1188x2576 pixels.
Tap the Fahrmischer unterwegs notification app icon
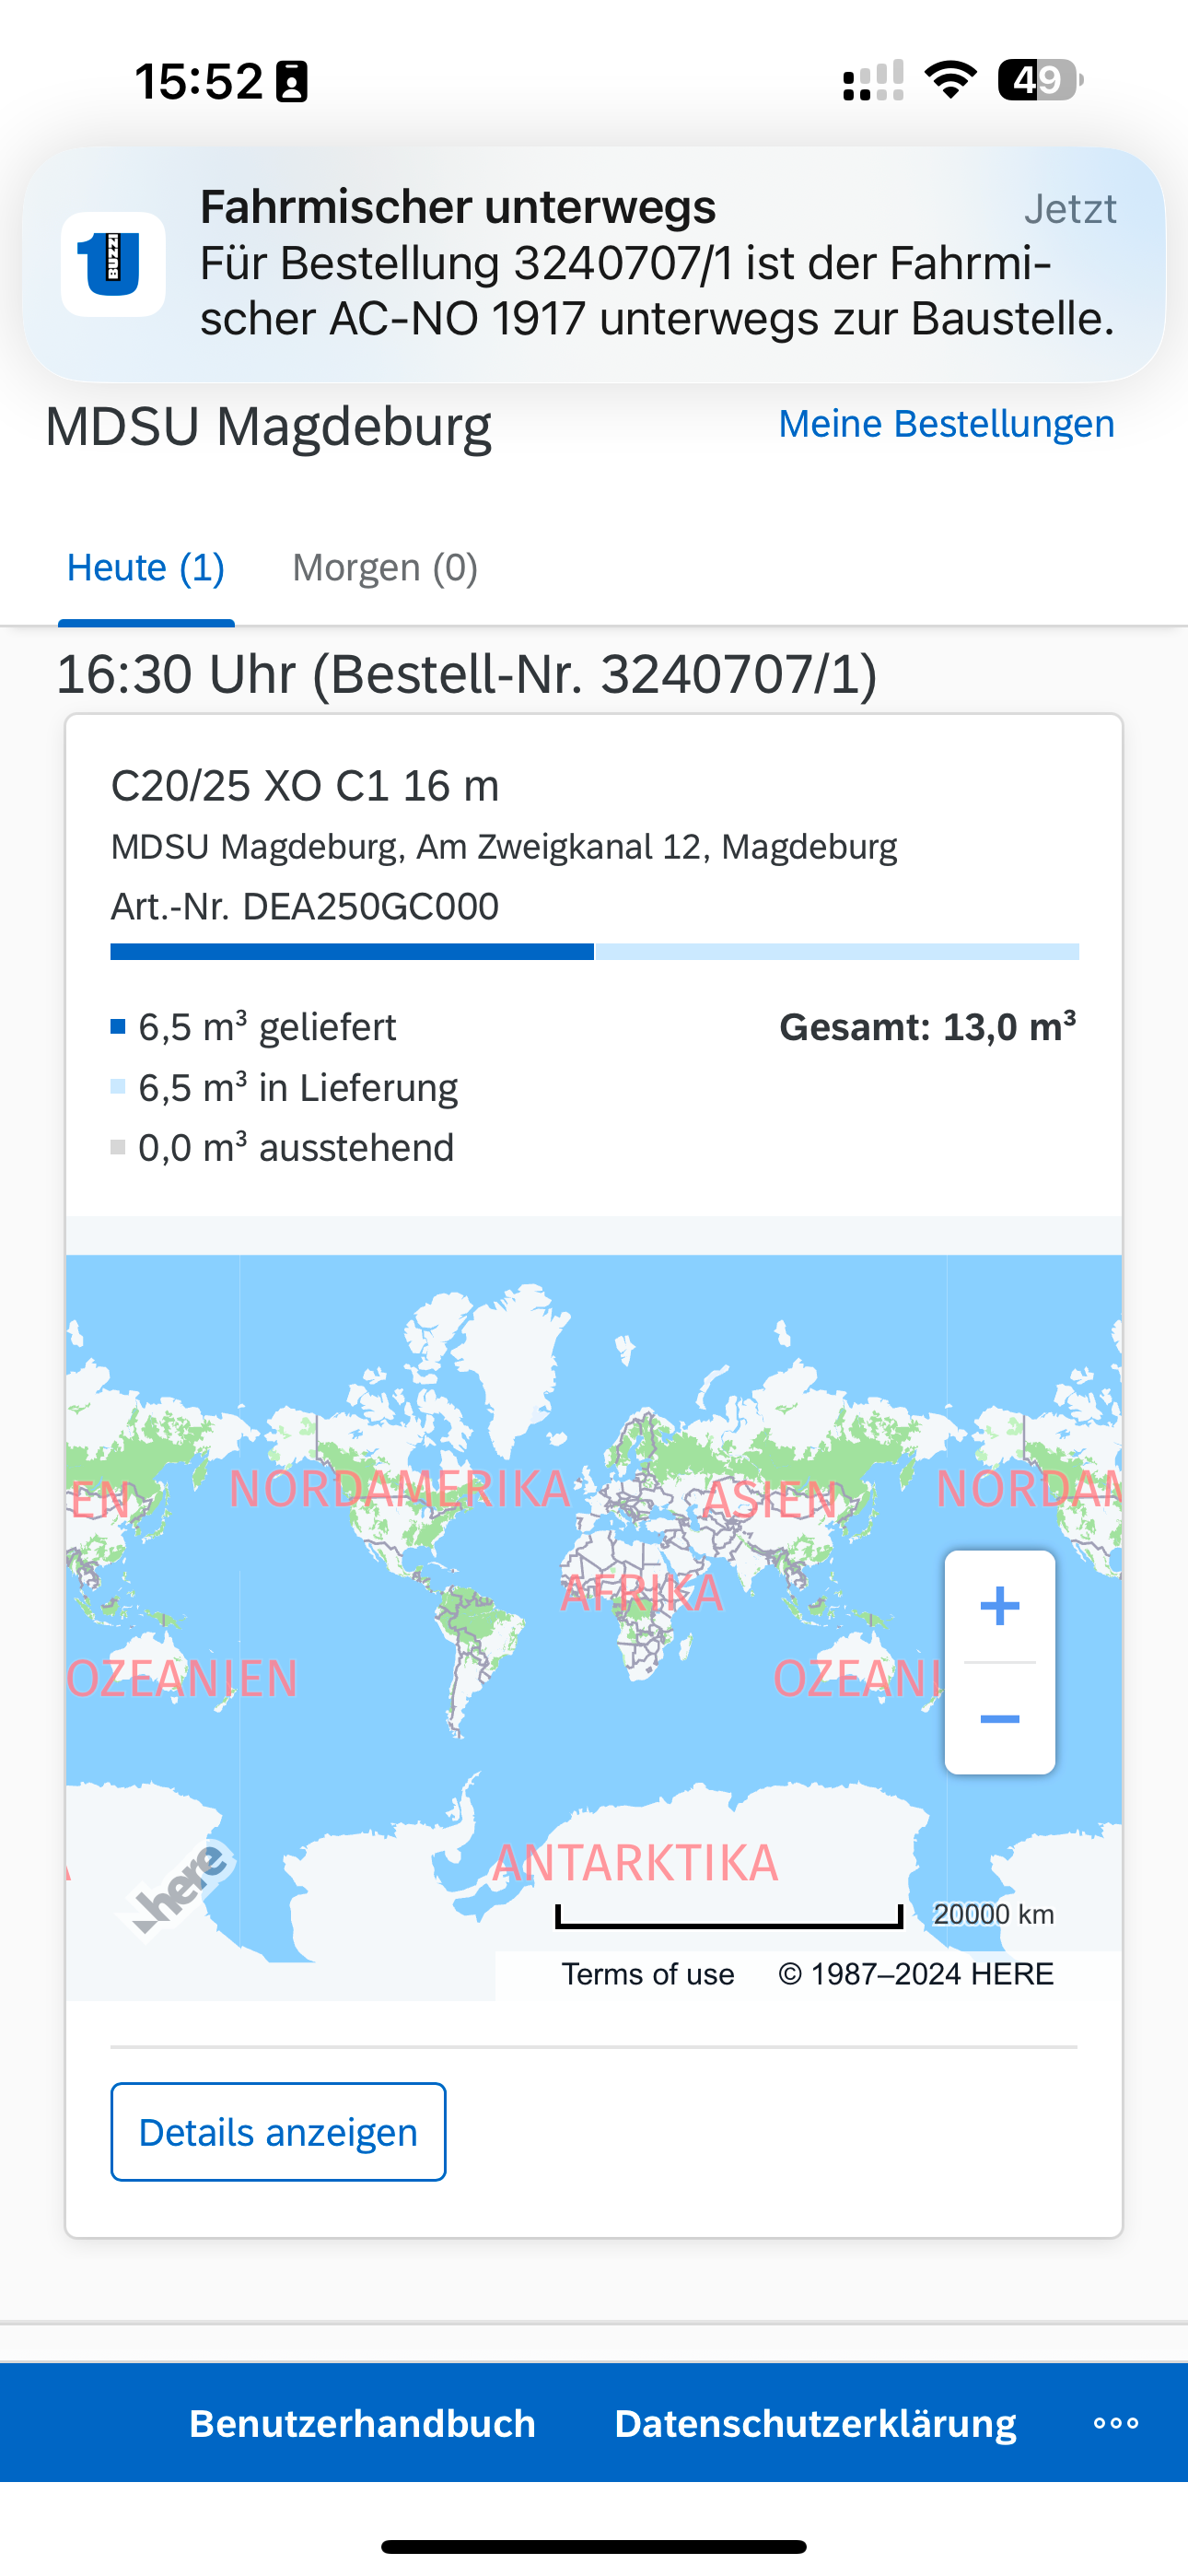113,264
